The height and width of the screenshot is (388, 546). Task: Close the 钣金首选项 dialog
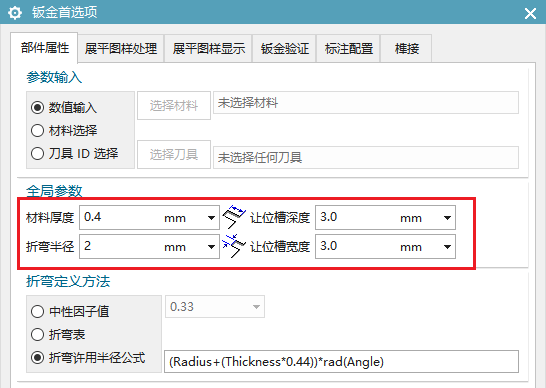[530, 14]
